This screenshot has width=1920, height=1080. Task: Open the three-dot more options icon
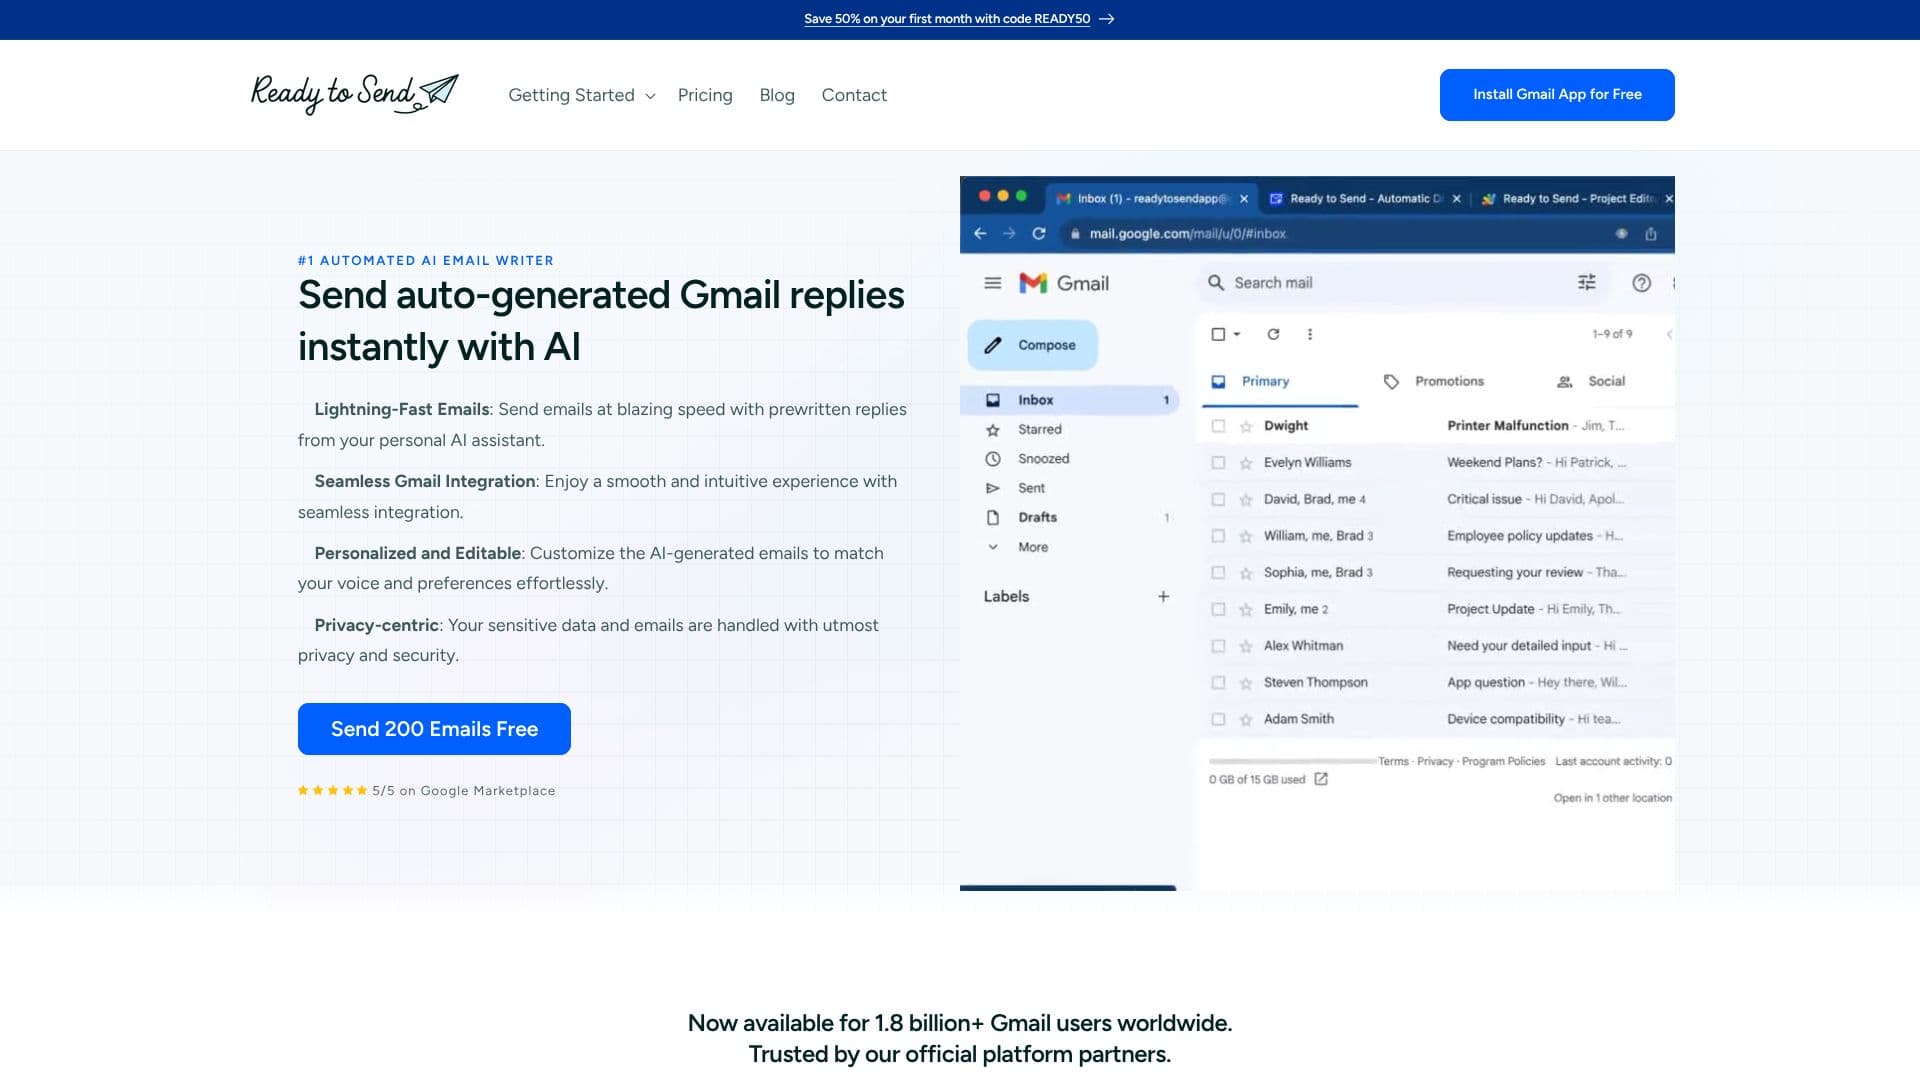(x=1310, y=334)
